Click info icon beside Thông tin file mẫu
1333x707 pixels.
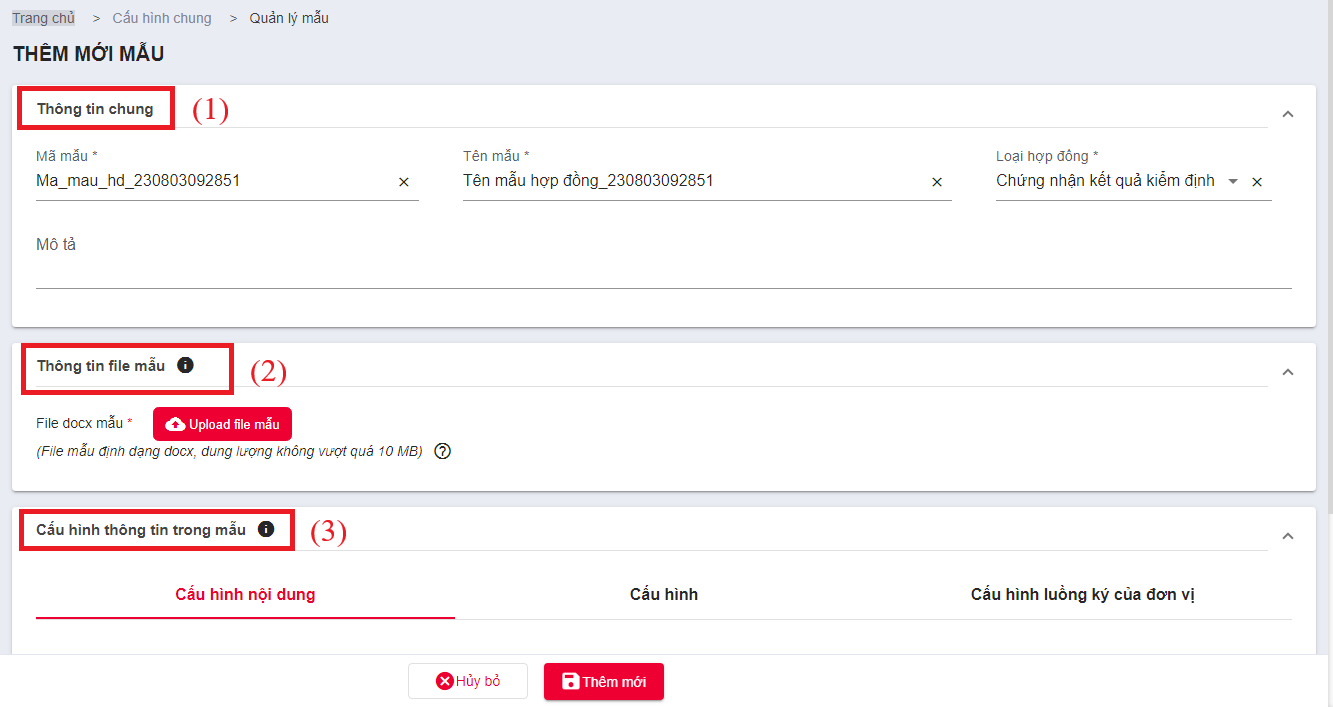point(185,365)
